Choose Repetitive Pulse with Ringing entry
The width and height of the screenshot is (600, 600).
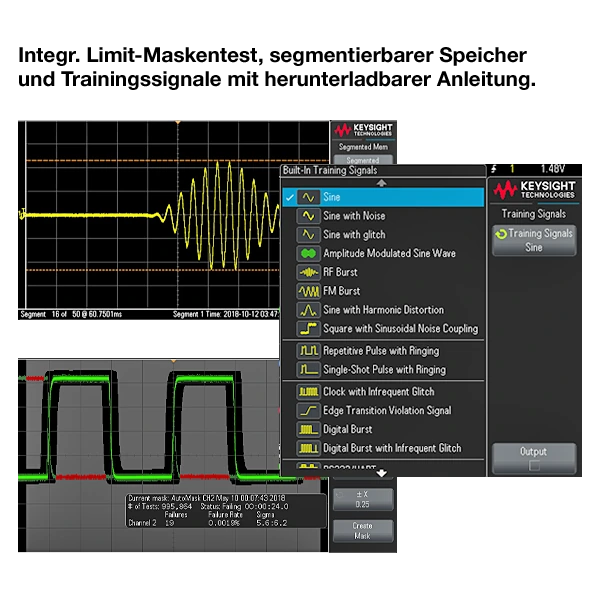381,351
